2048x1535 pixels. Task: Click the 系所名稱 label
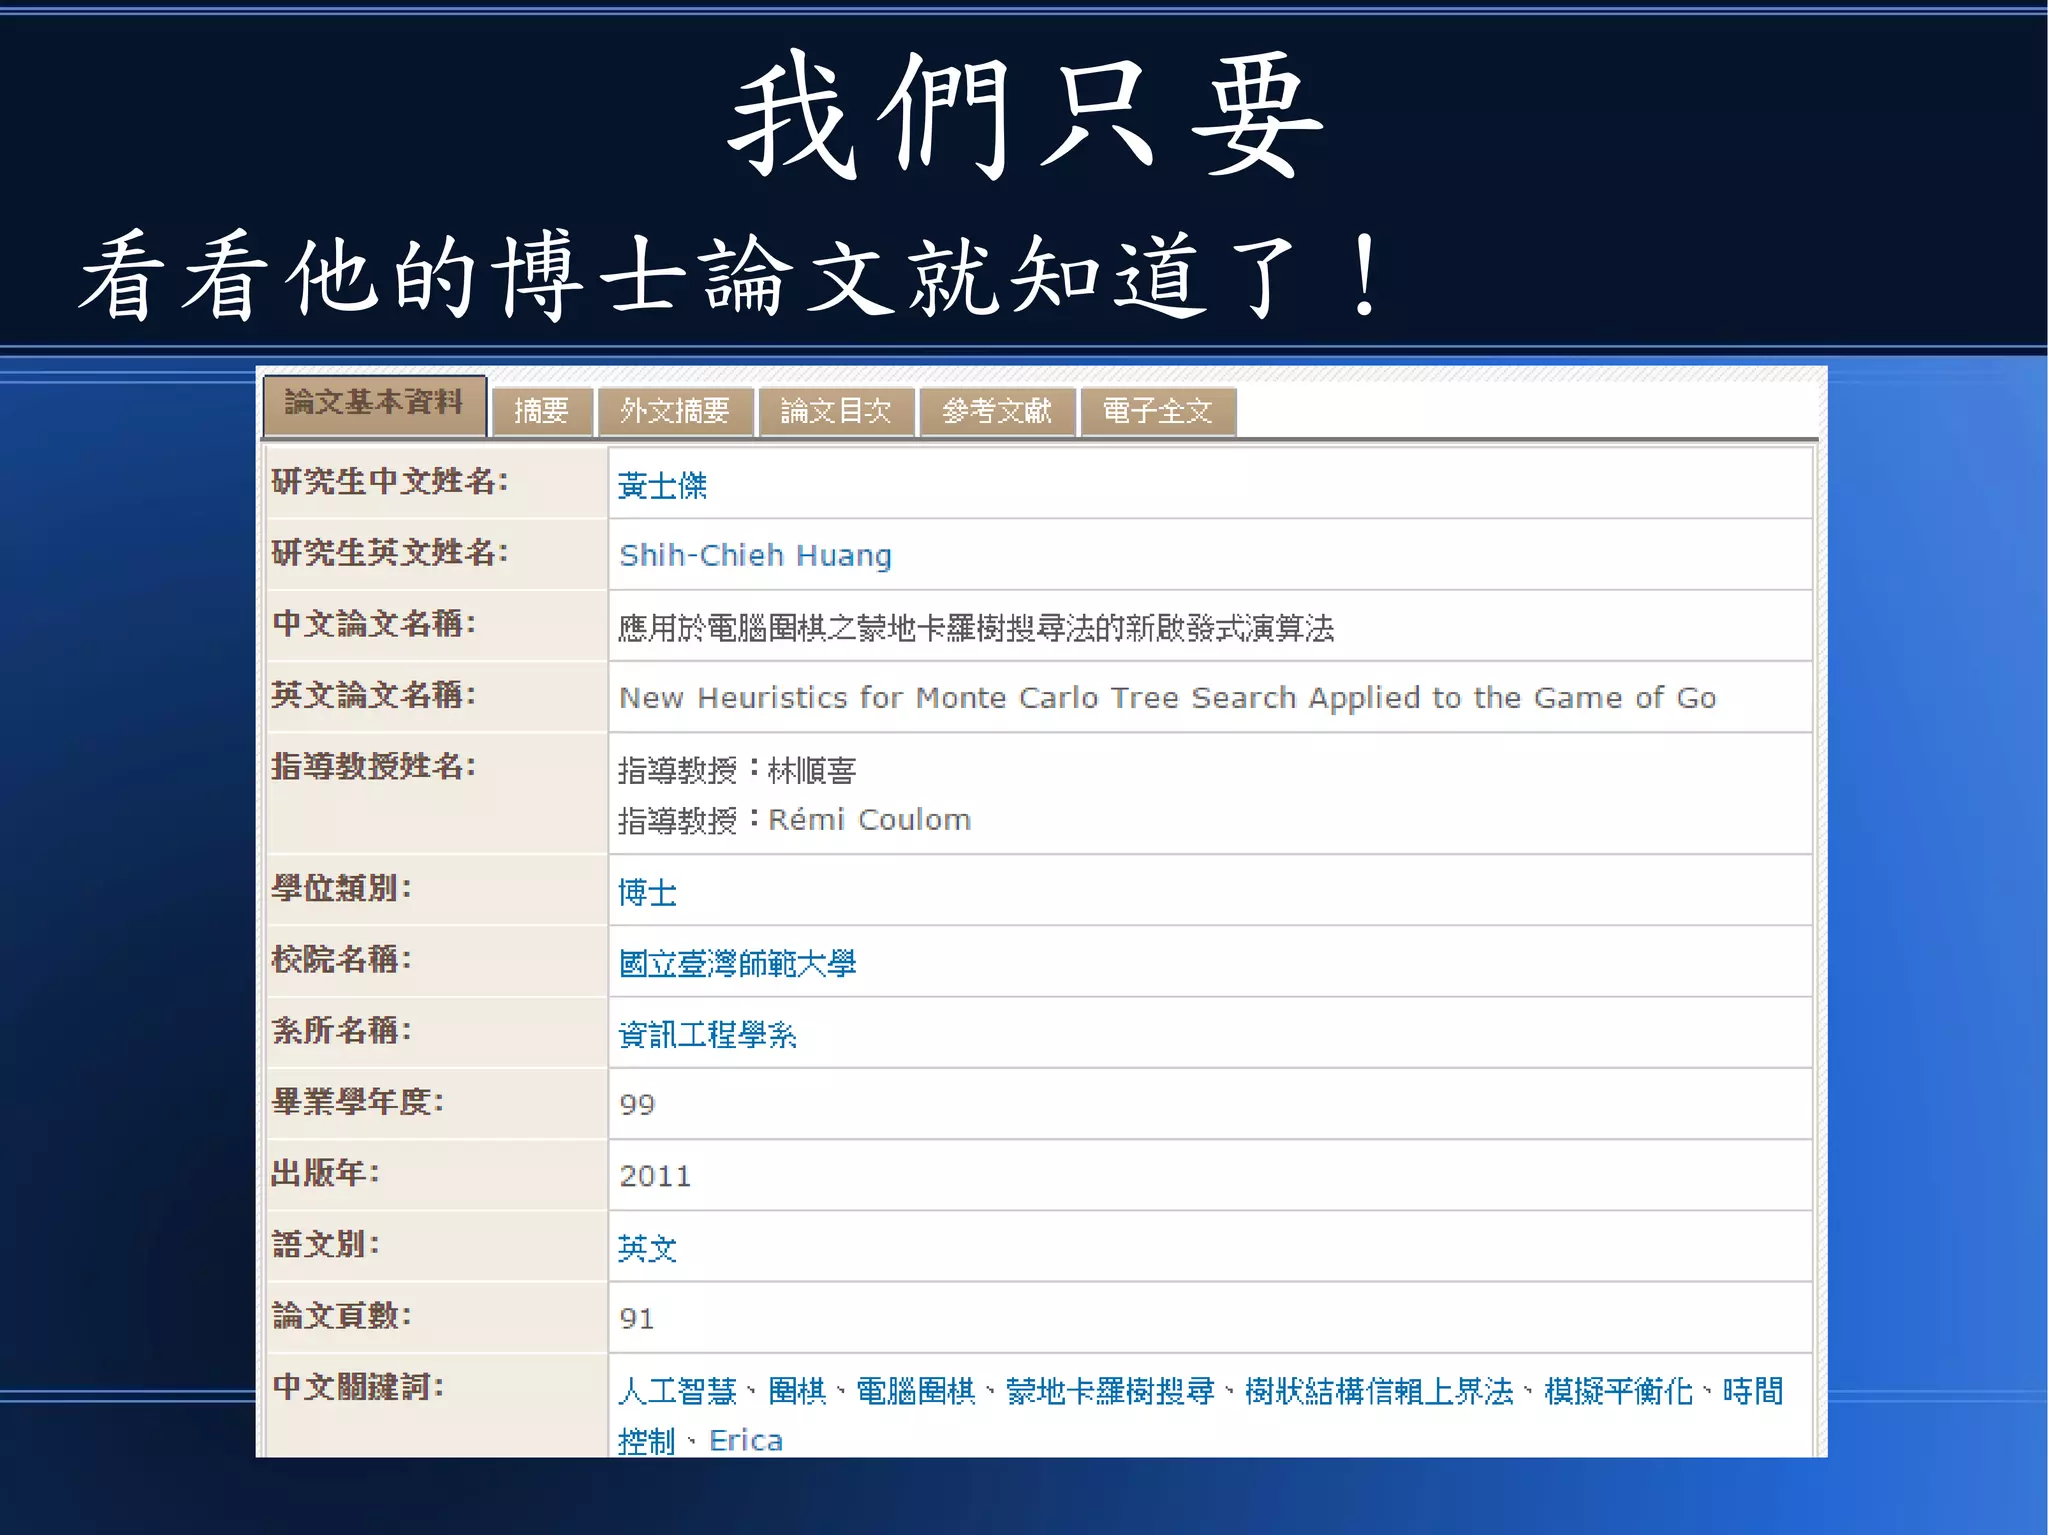click(342, 1030)
